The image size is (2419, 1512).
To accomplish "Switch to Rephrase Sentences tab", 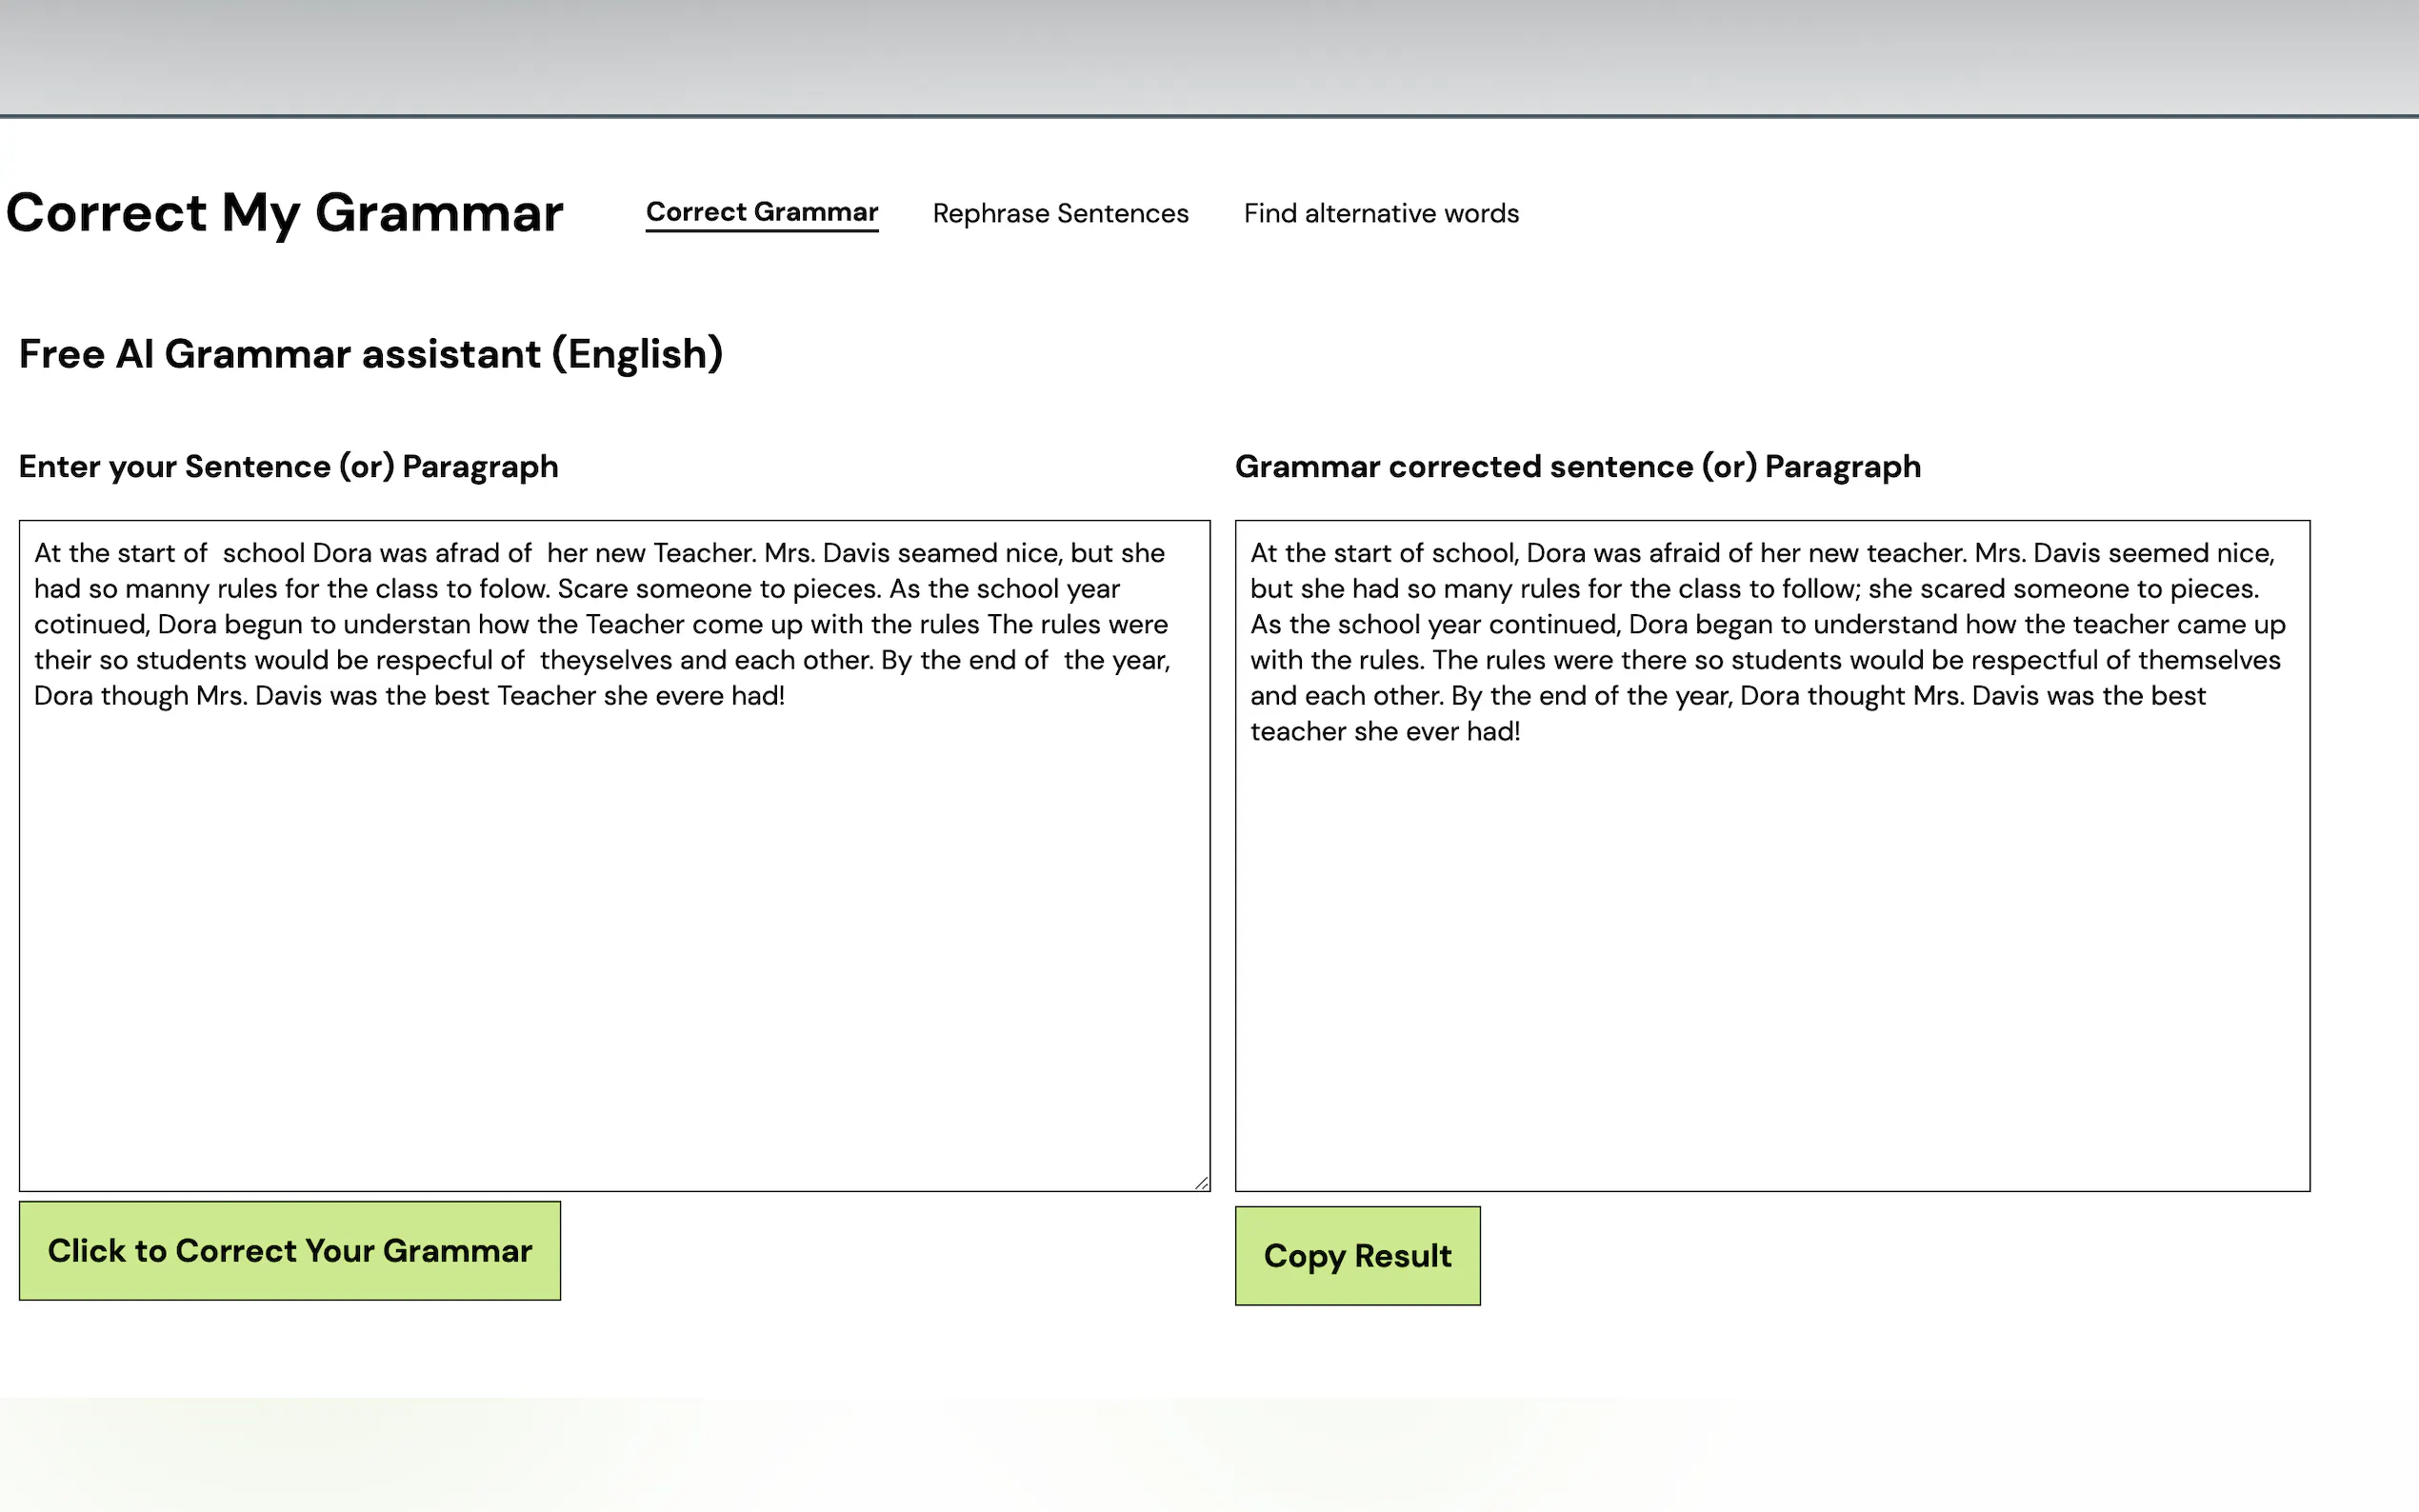I will point(1060,213).
